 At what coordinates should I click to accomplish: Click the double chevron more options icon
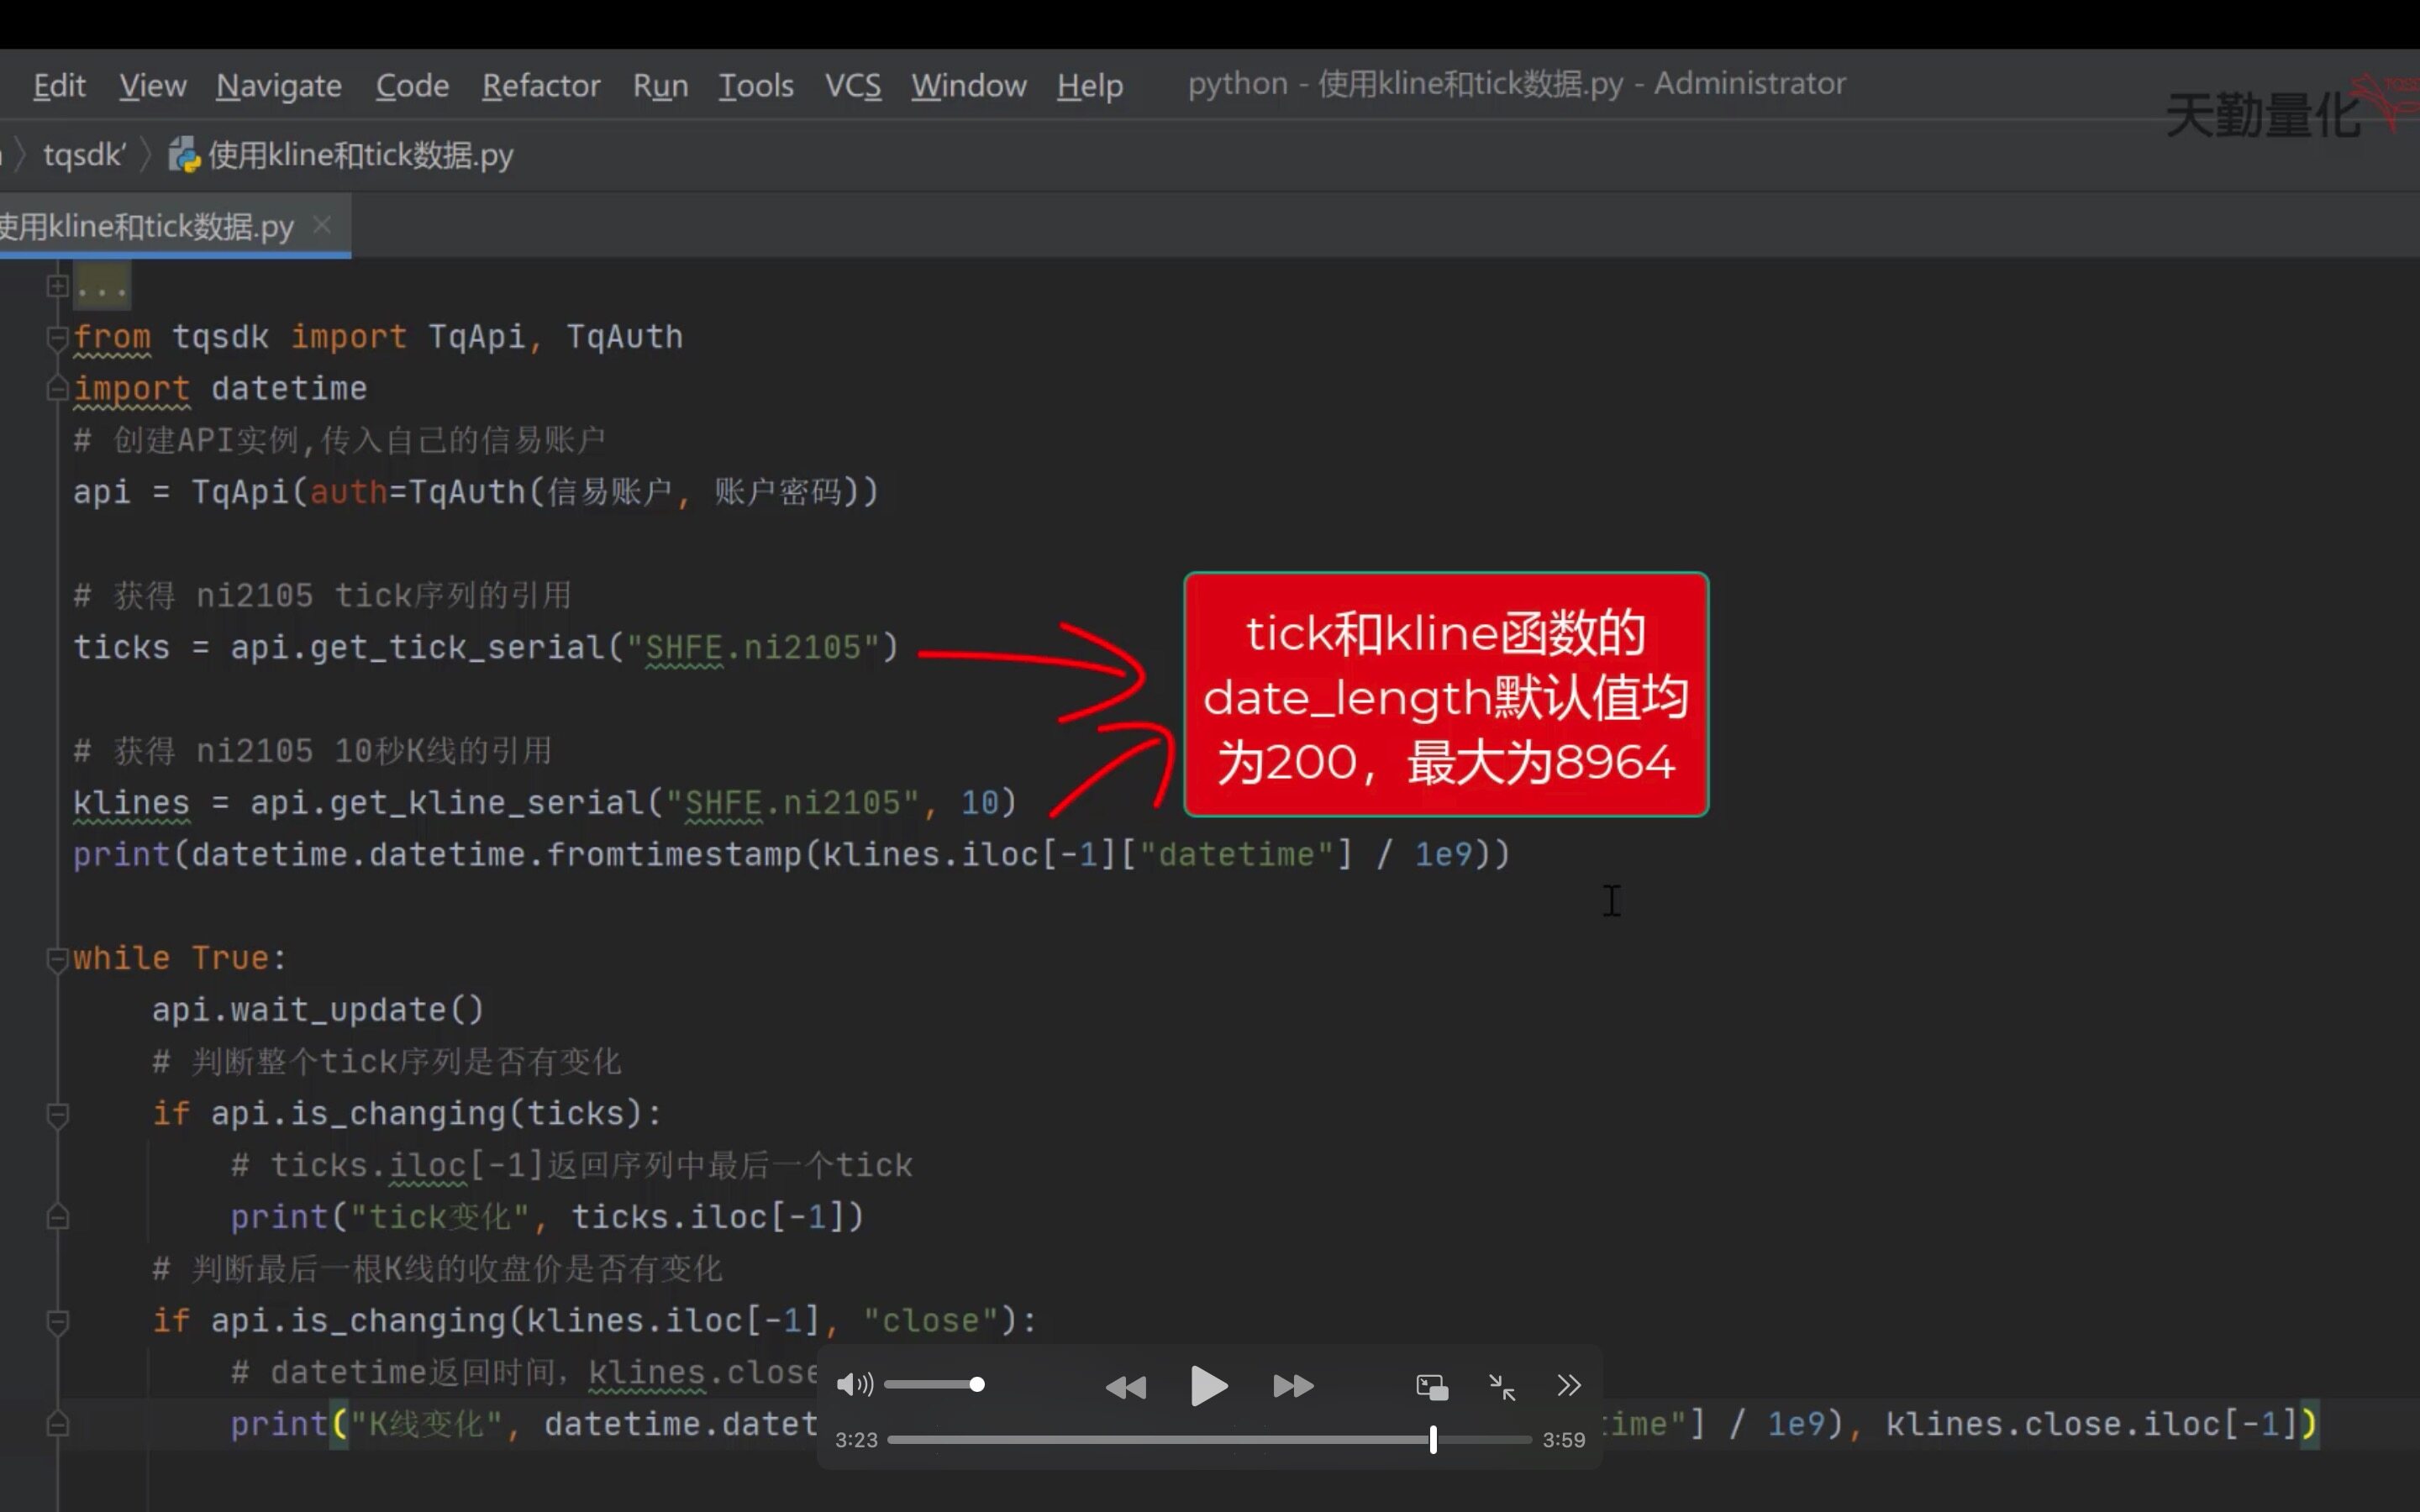[x=1568, y=1385]
